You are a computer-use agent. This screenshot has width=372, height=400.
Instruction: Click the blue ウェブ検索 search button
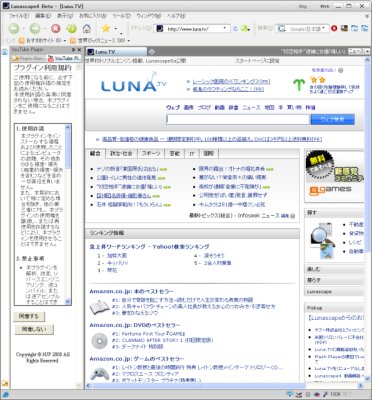pyautogui.click(x=332, y=119)
